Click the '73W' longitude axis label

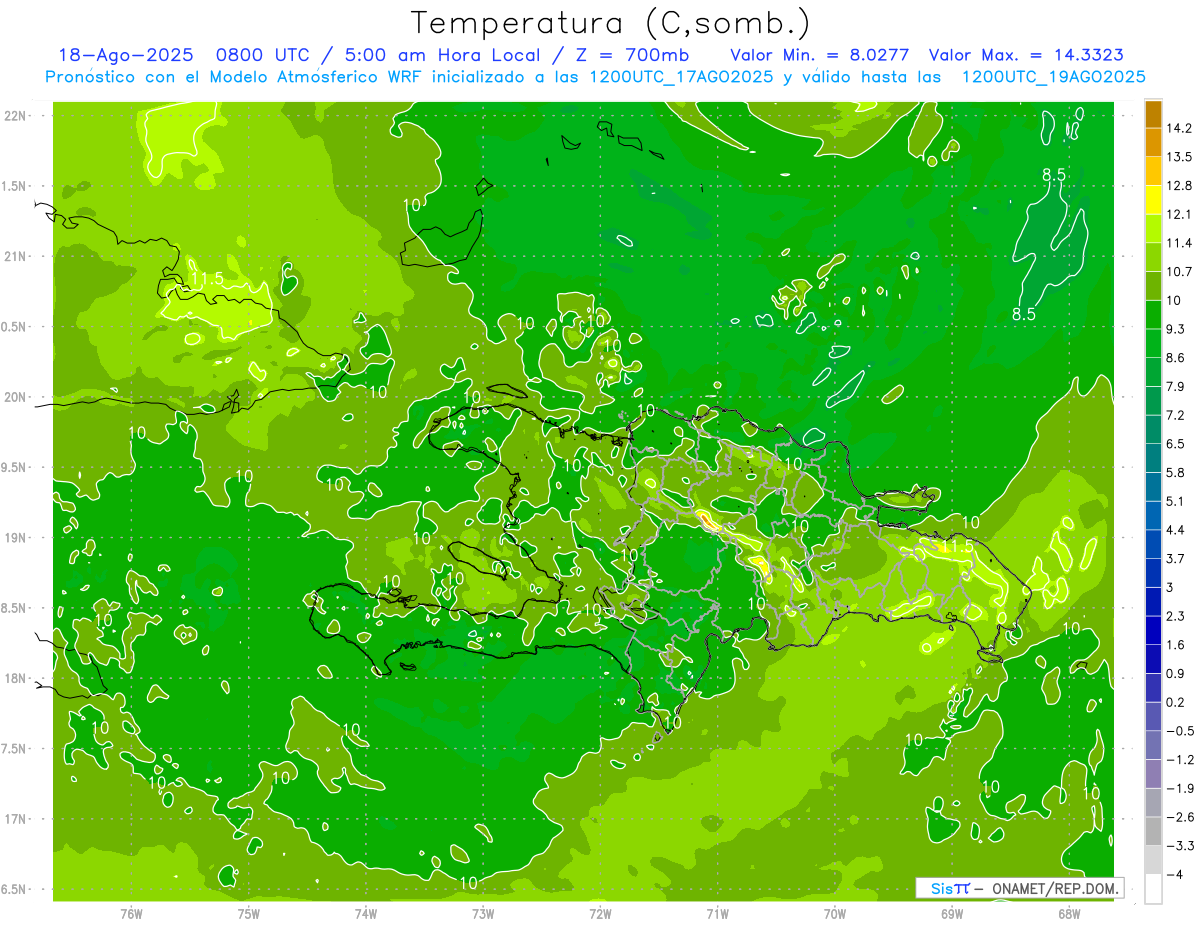click(x=483, y=913)
